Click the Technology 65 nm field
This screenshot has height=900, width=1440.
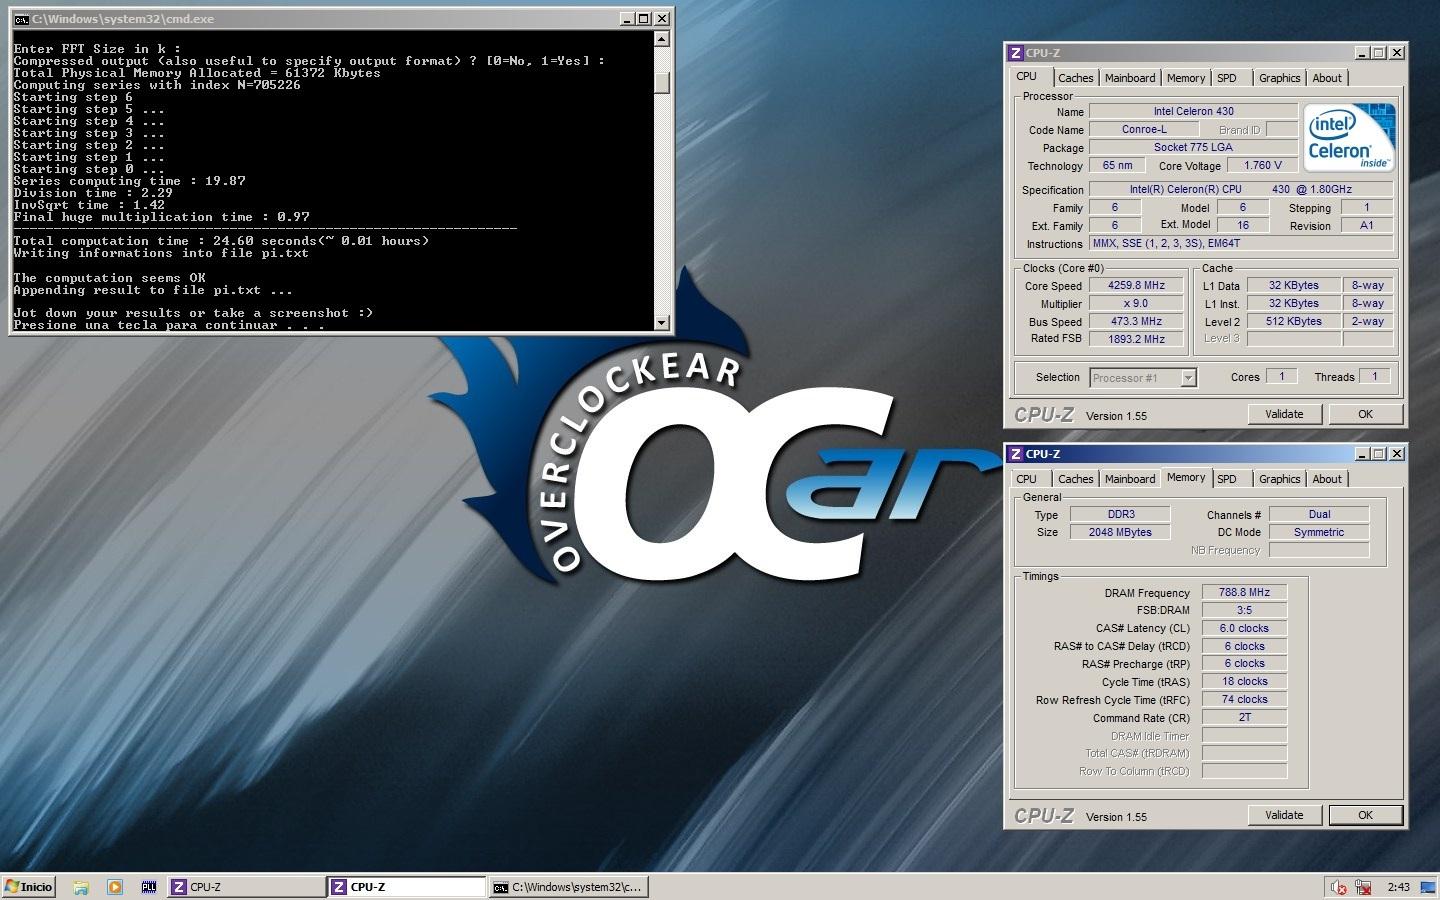click(x=1118, y=165)
